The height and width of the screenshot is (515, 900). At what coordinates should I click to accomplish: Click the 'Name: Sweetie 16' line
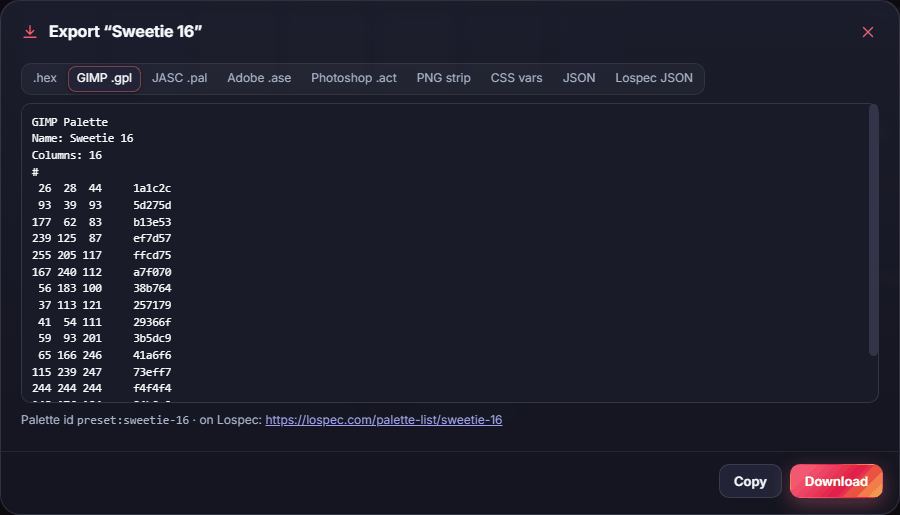coord(82,138)
